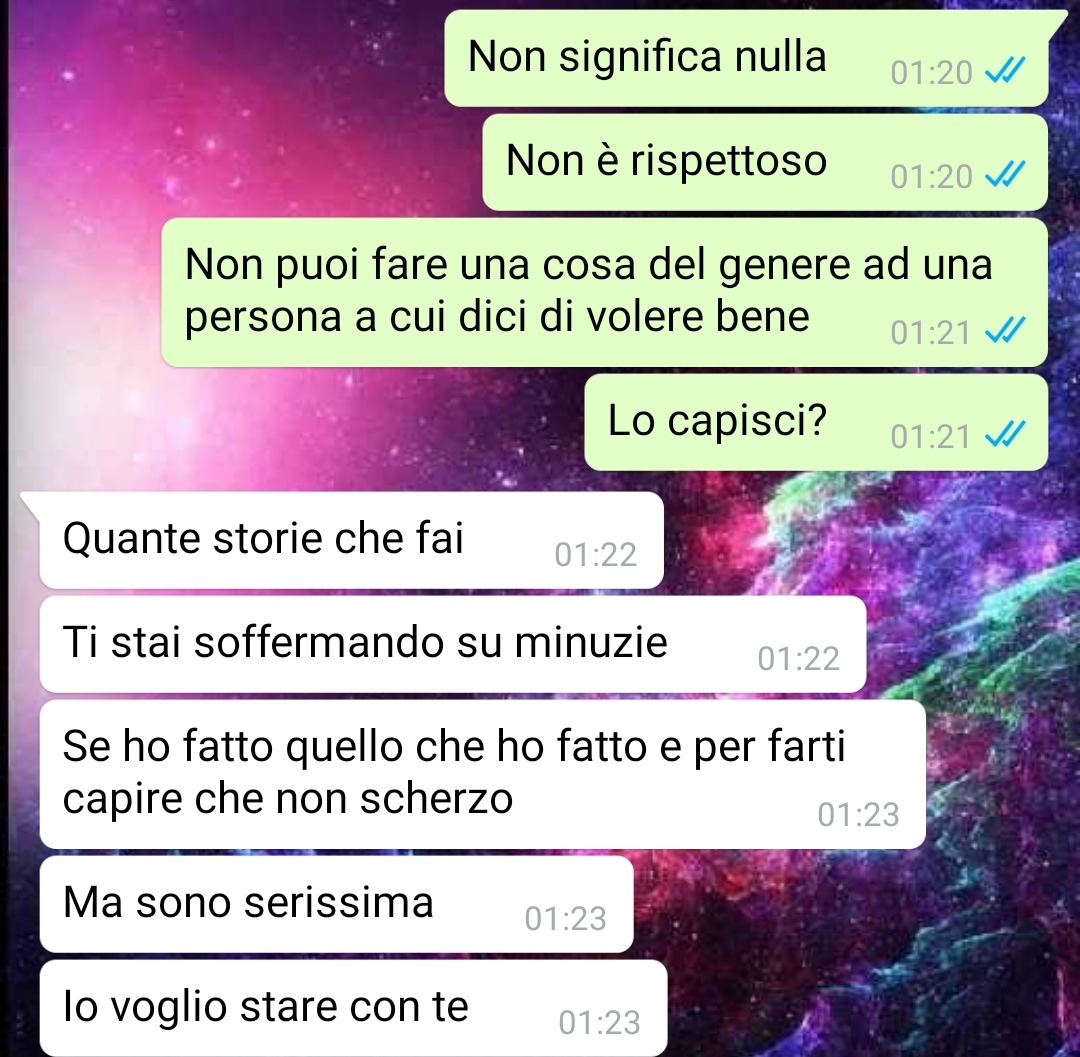
Task: Select the "Lo capisci?" sent message
Action: (816, 423)
